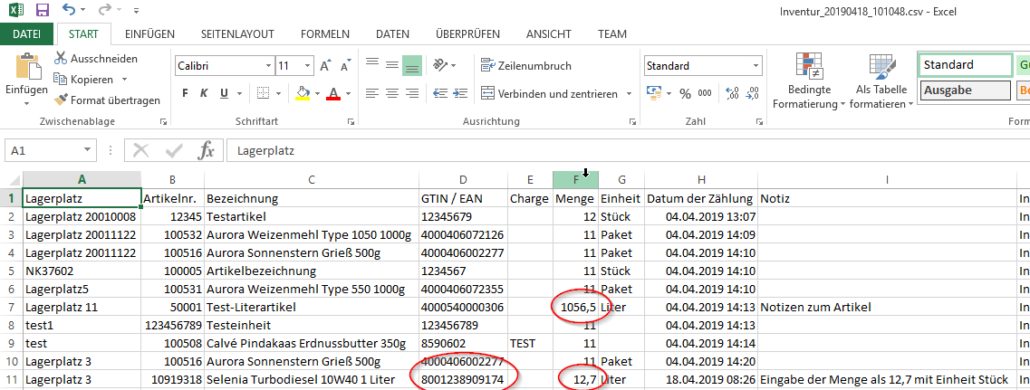The image size is (1030, 390).
Task: Toggle Zeilenumbruch text wrapping
Action: (526, 66)
